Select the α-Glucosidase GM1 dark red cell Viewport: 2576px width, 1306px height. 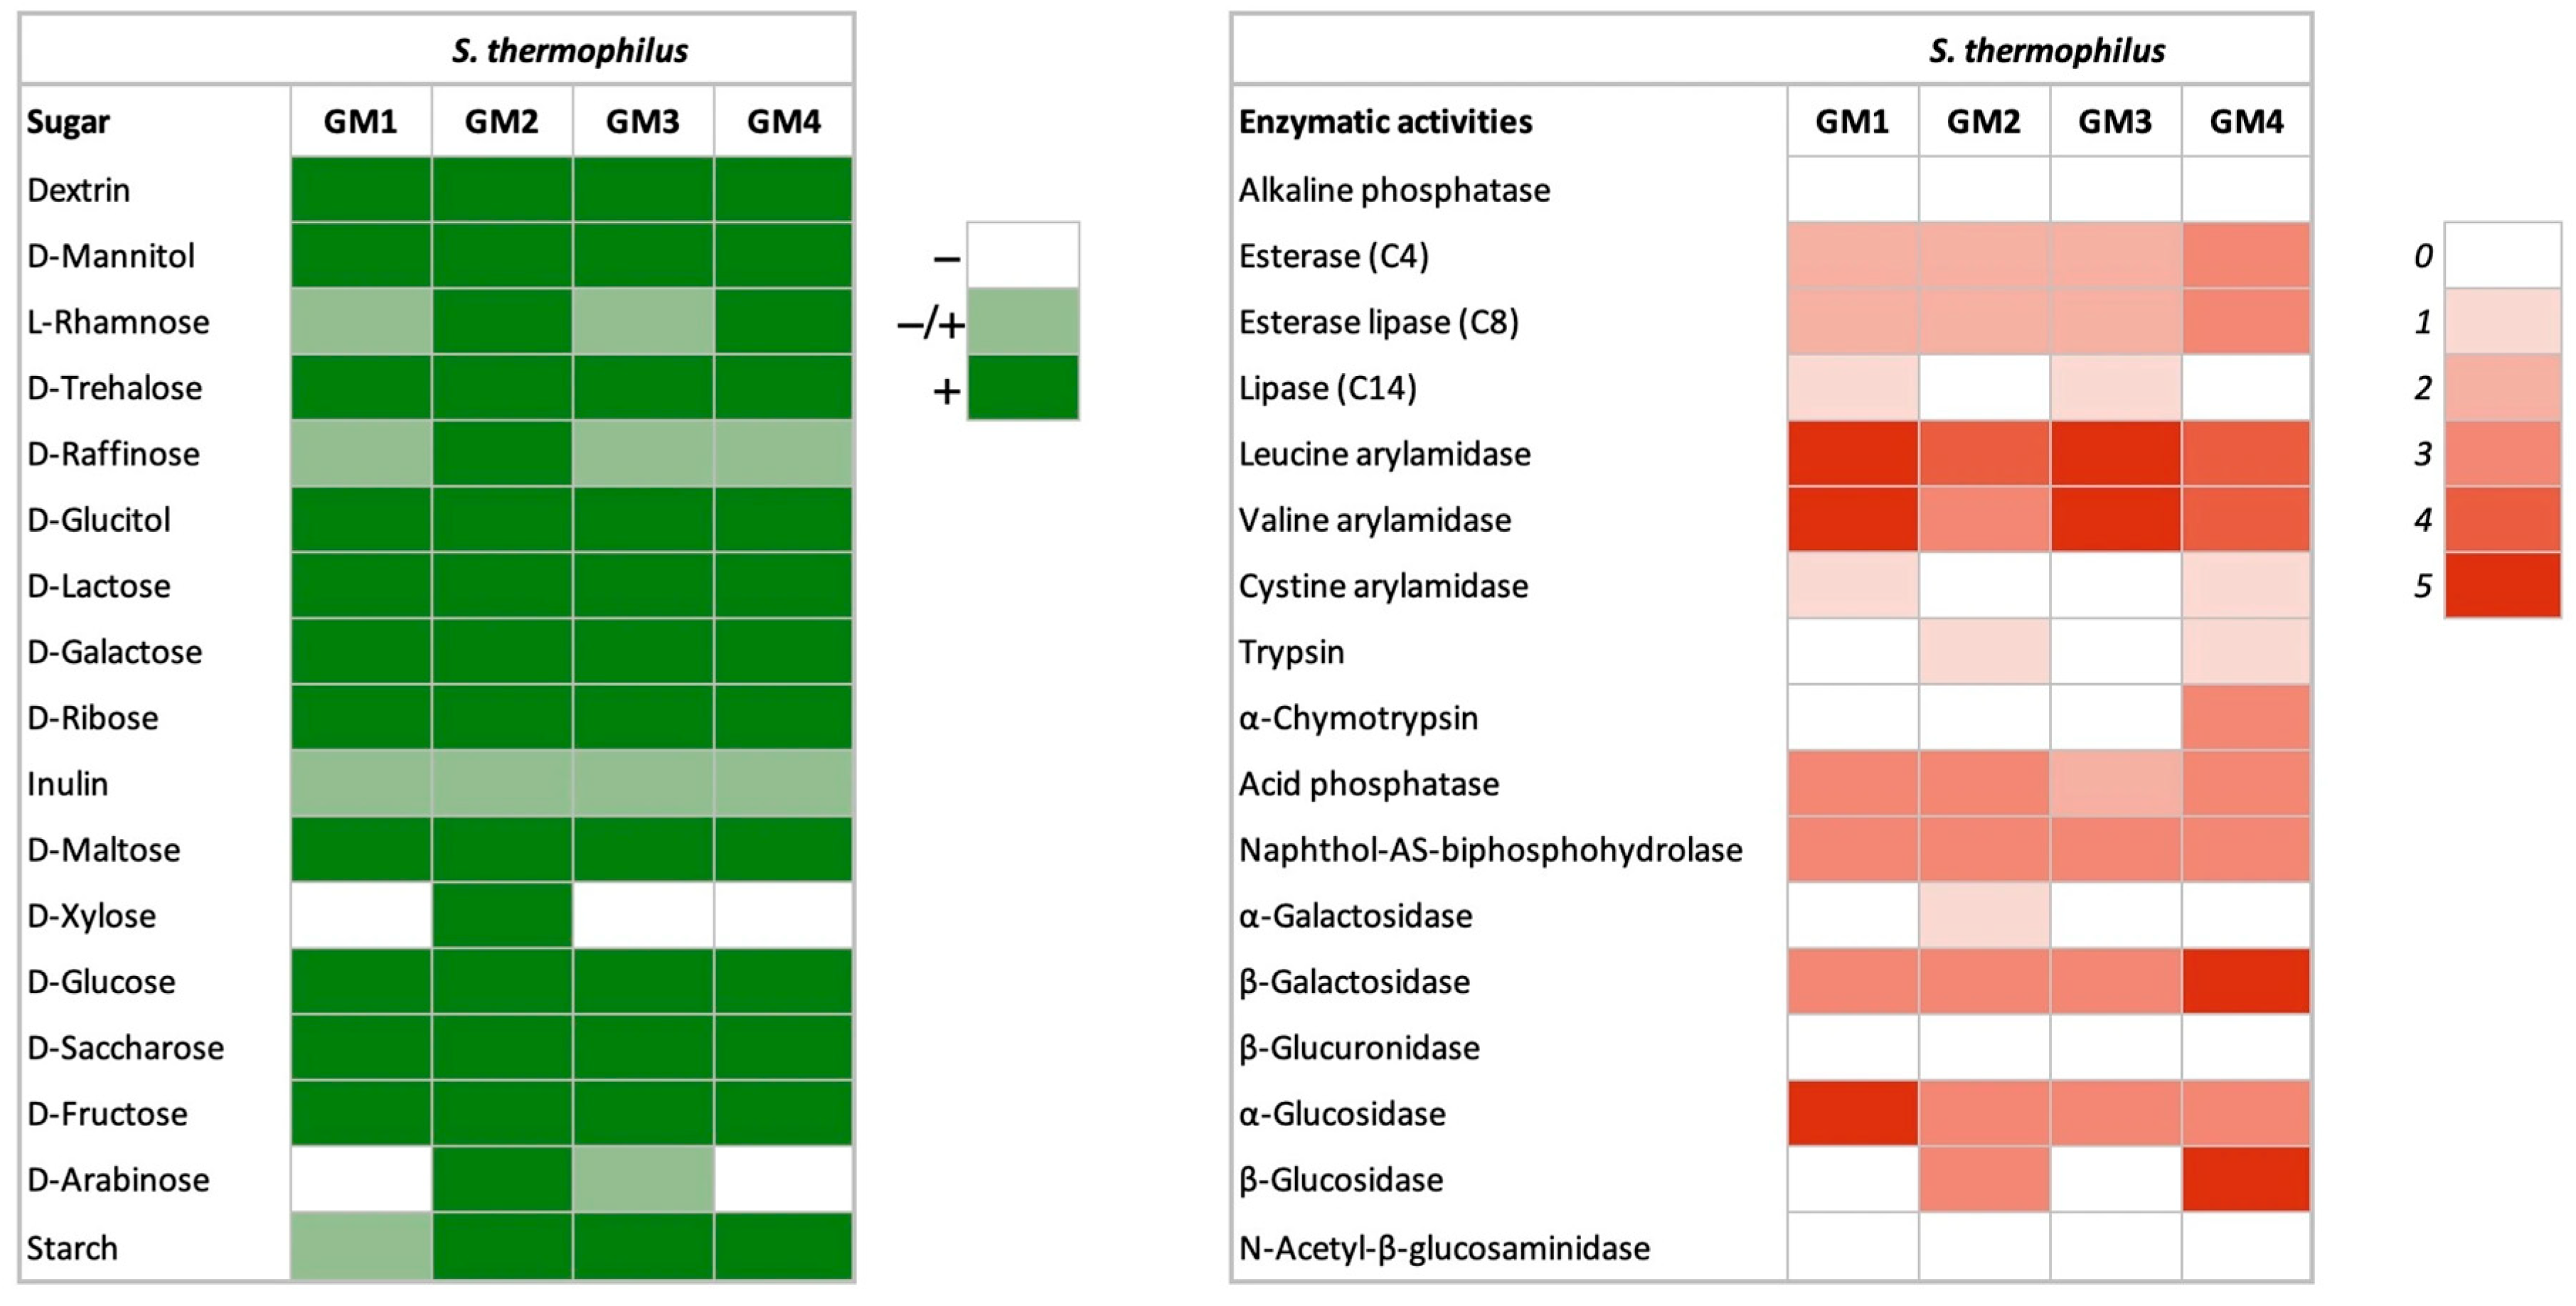coord(1852,1113)
